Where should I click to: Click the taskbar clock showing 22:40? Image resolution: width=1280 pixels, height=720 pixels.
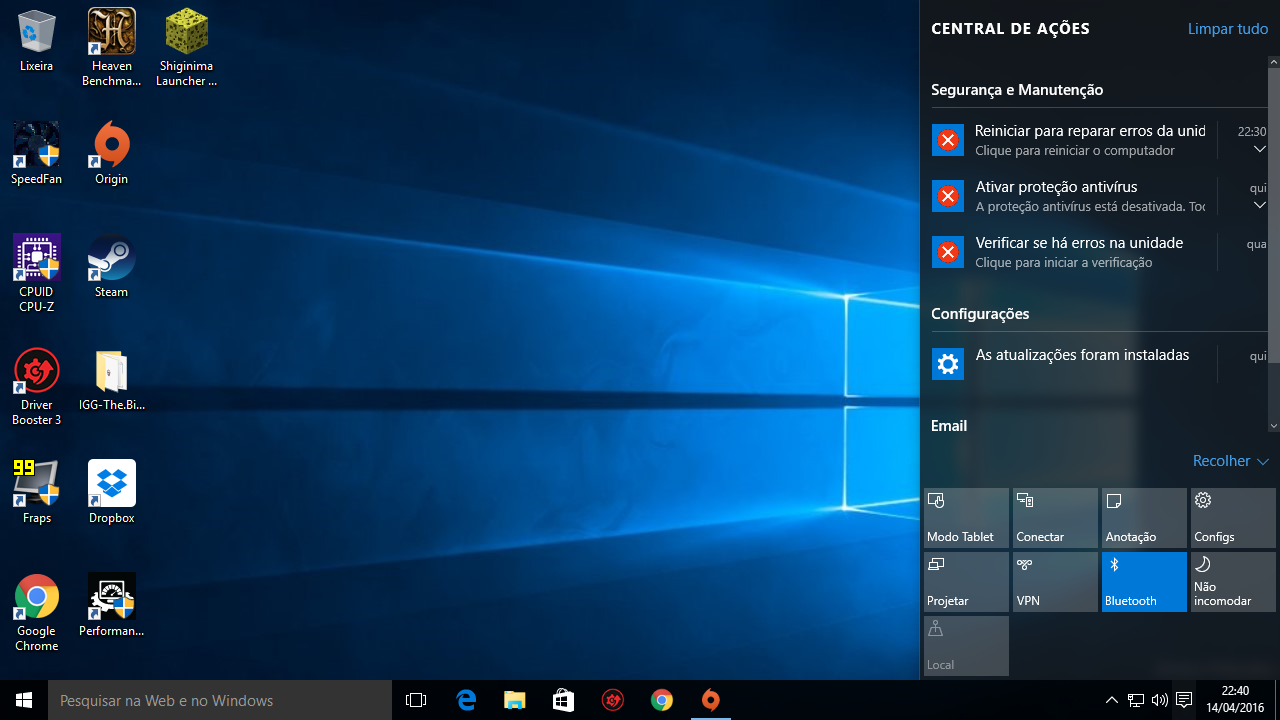coord(1236,700)
